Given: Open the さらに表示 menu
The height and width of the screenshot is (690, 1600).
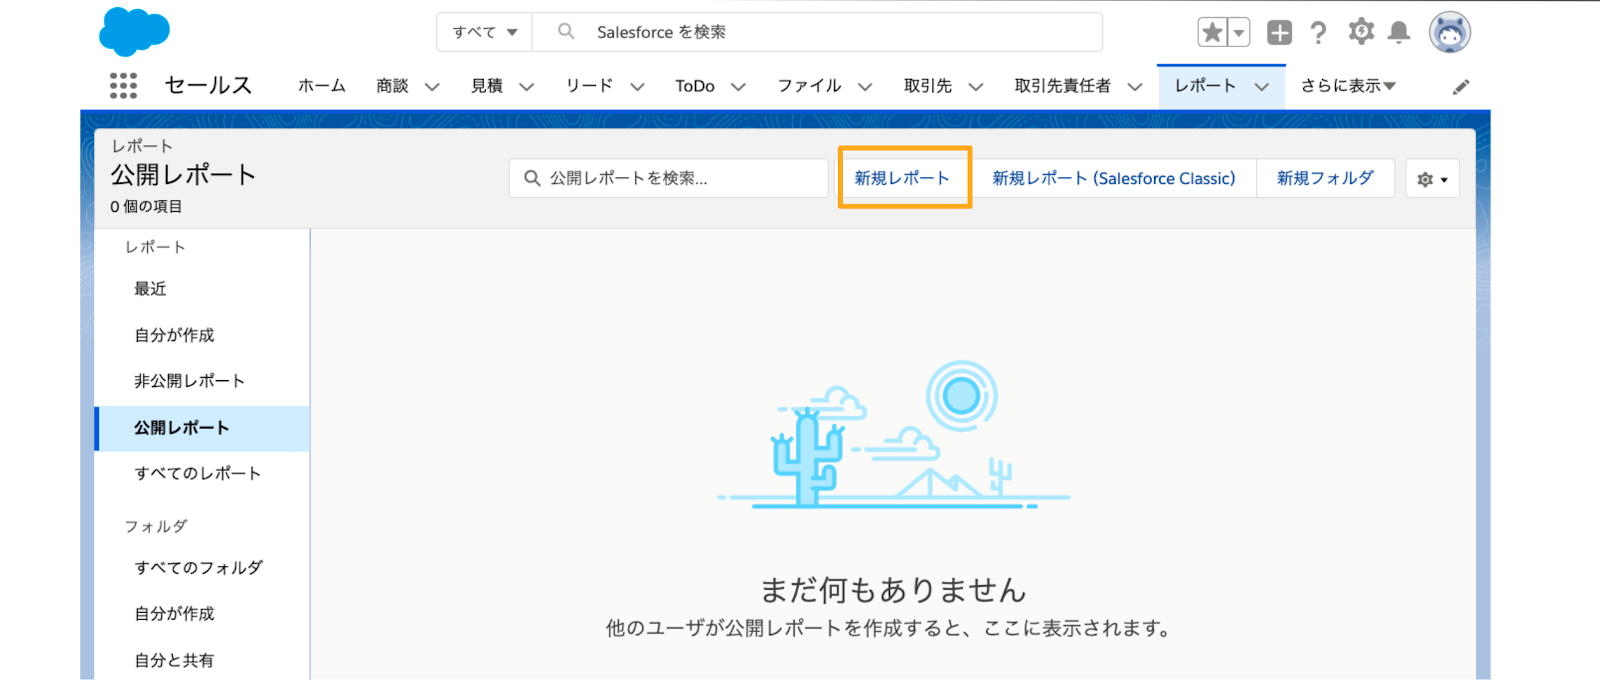Looking at the screenshot, I should (1348, 86).
